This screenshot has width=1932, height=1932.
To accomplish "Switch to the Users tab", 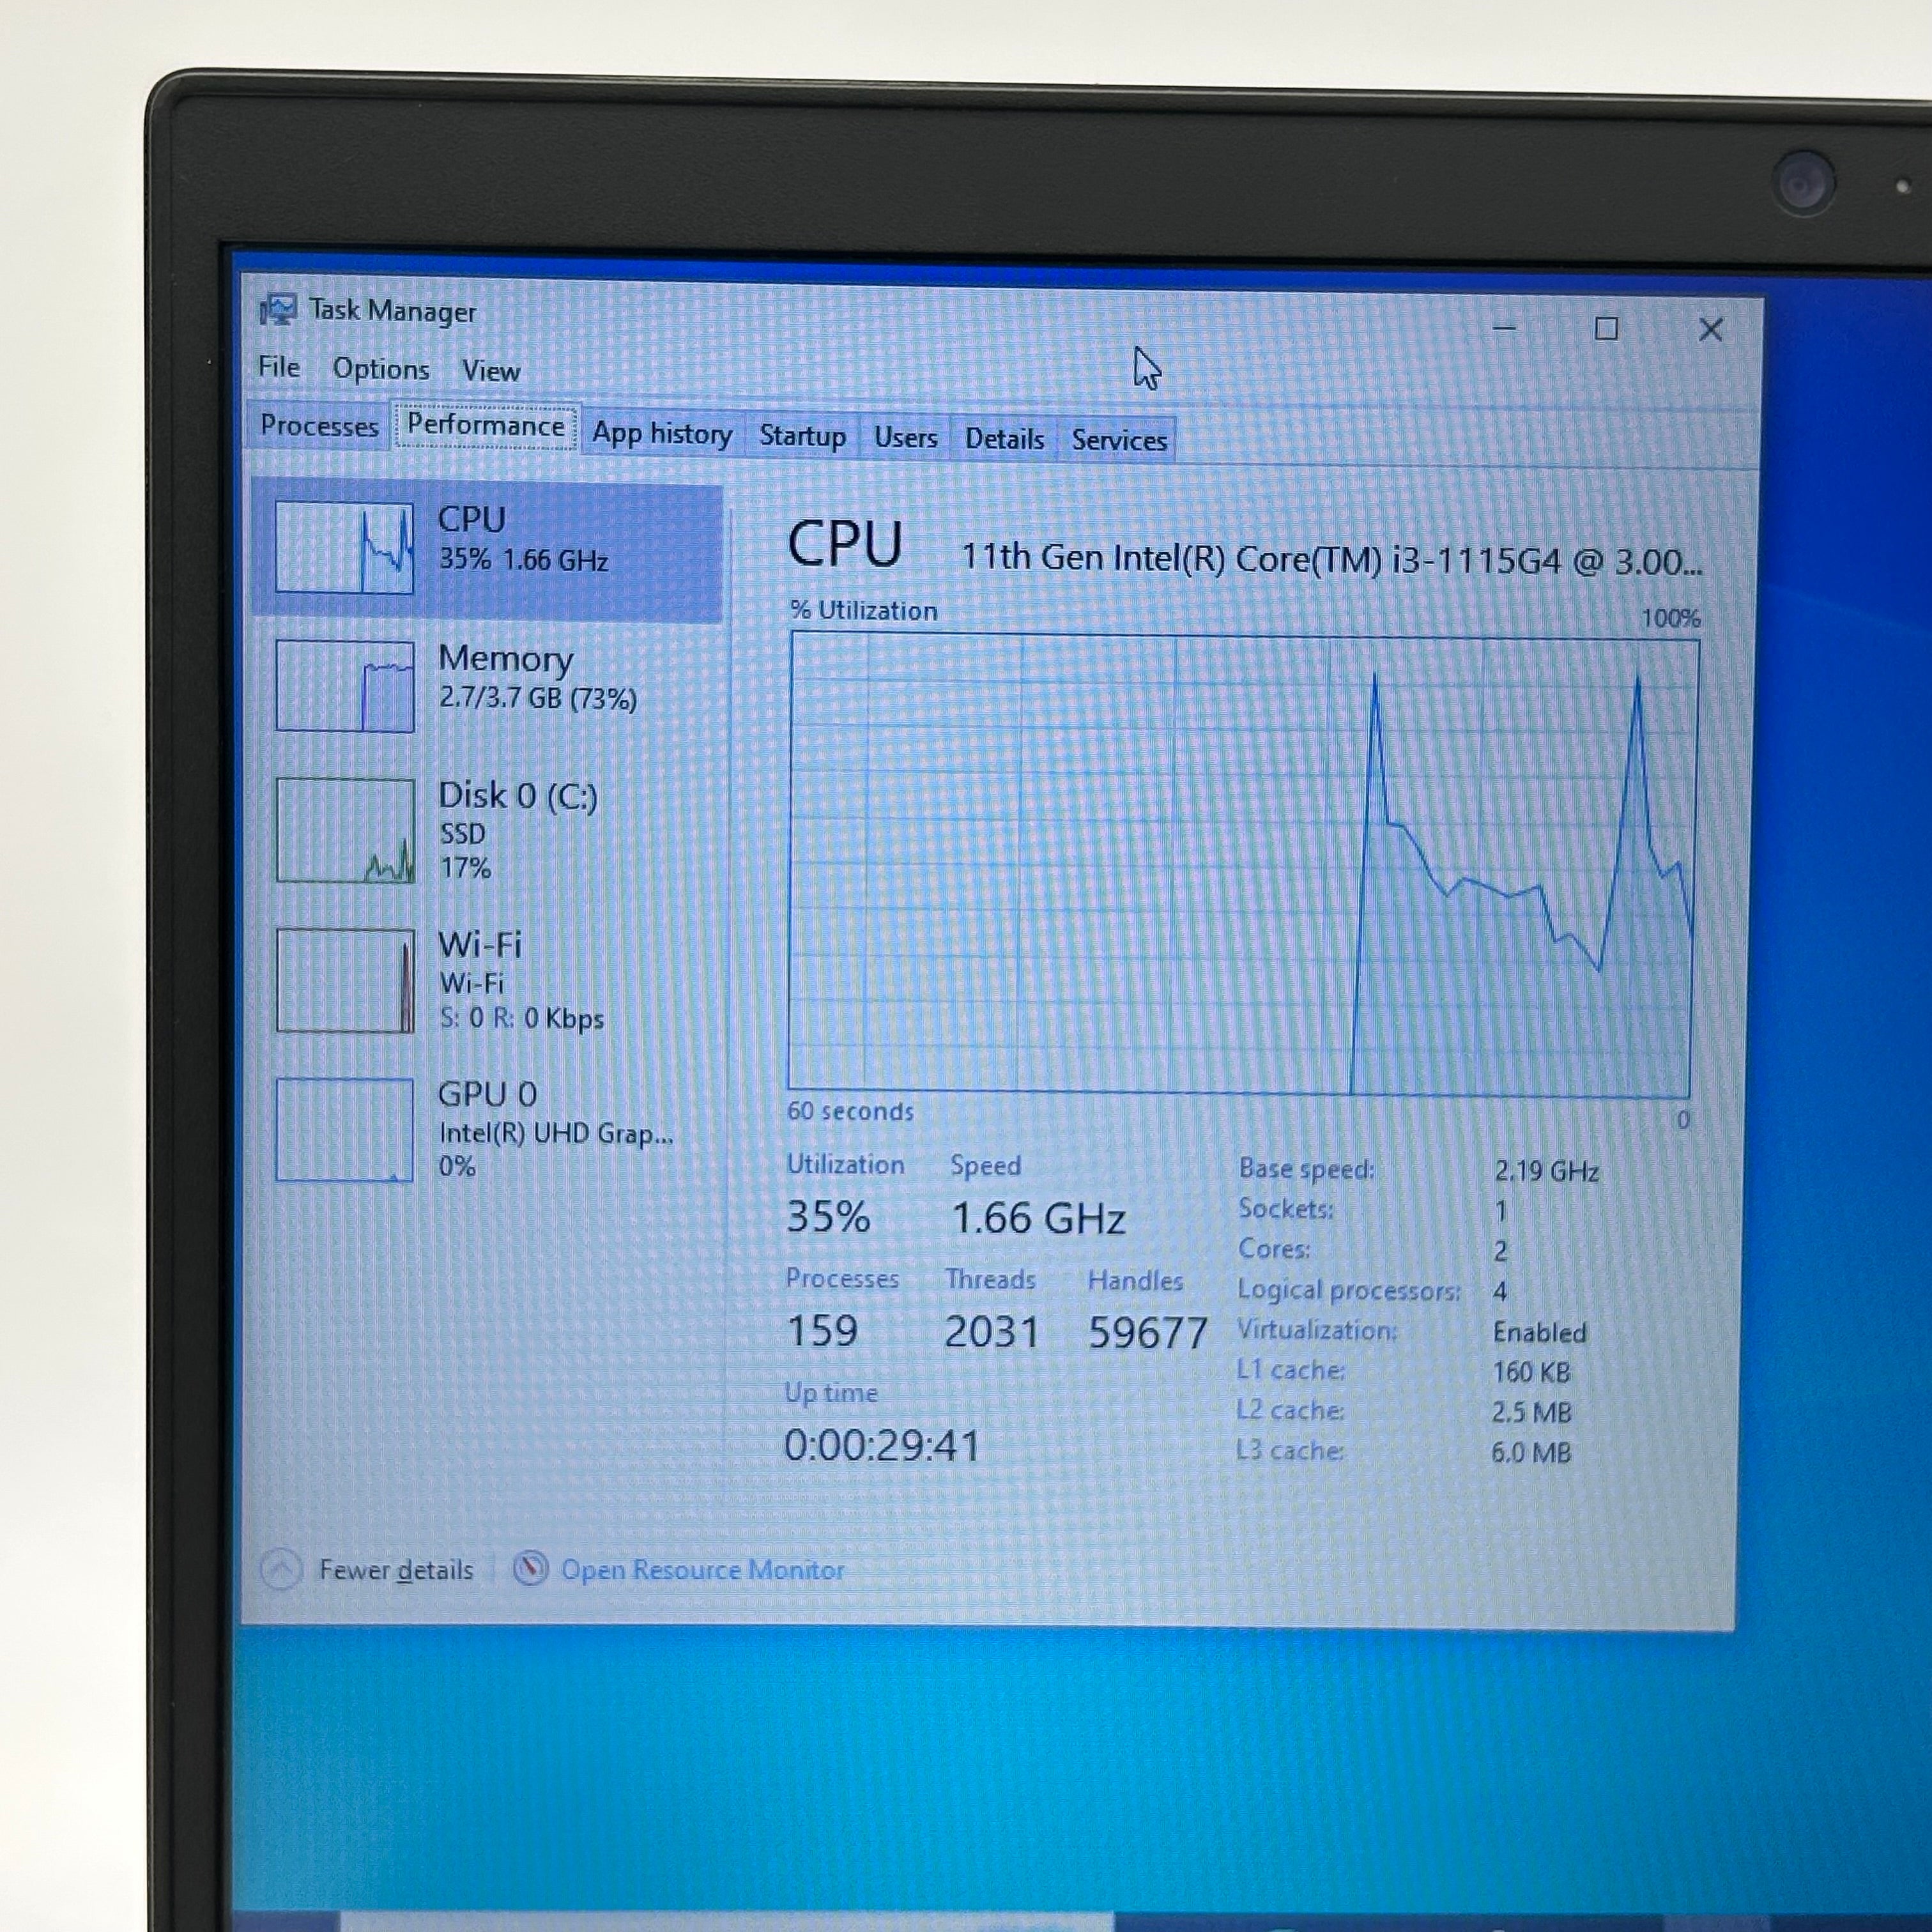I will (905, 438).
